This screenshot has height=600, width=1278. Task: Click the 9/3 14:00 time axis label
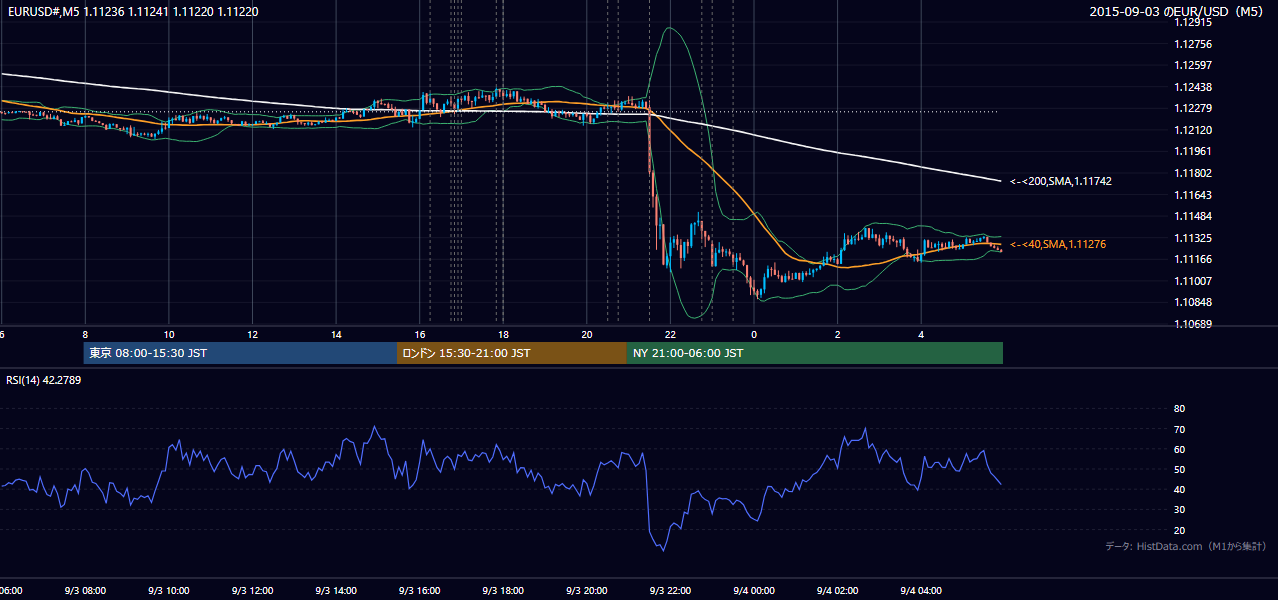(336, 591)
